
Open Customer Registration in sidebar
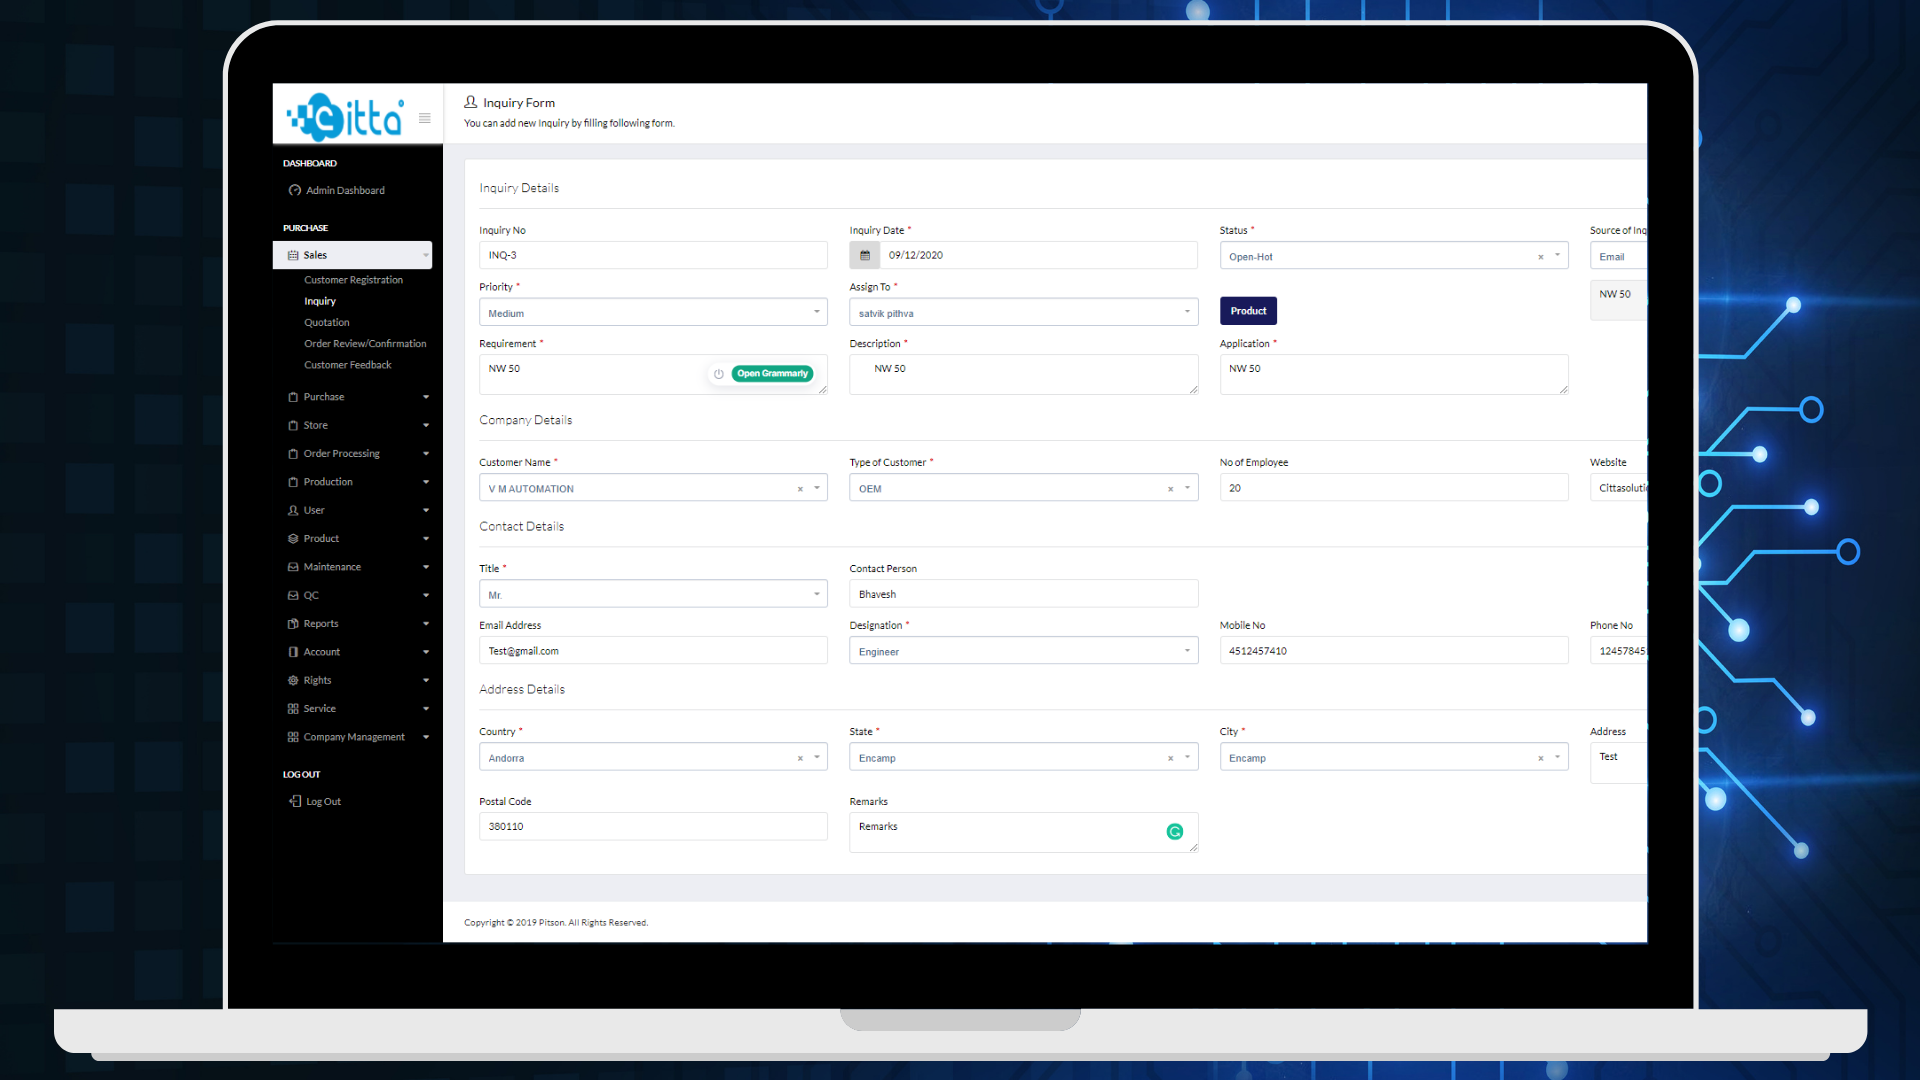click(x=353, y=280)
